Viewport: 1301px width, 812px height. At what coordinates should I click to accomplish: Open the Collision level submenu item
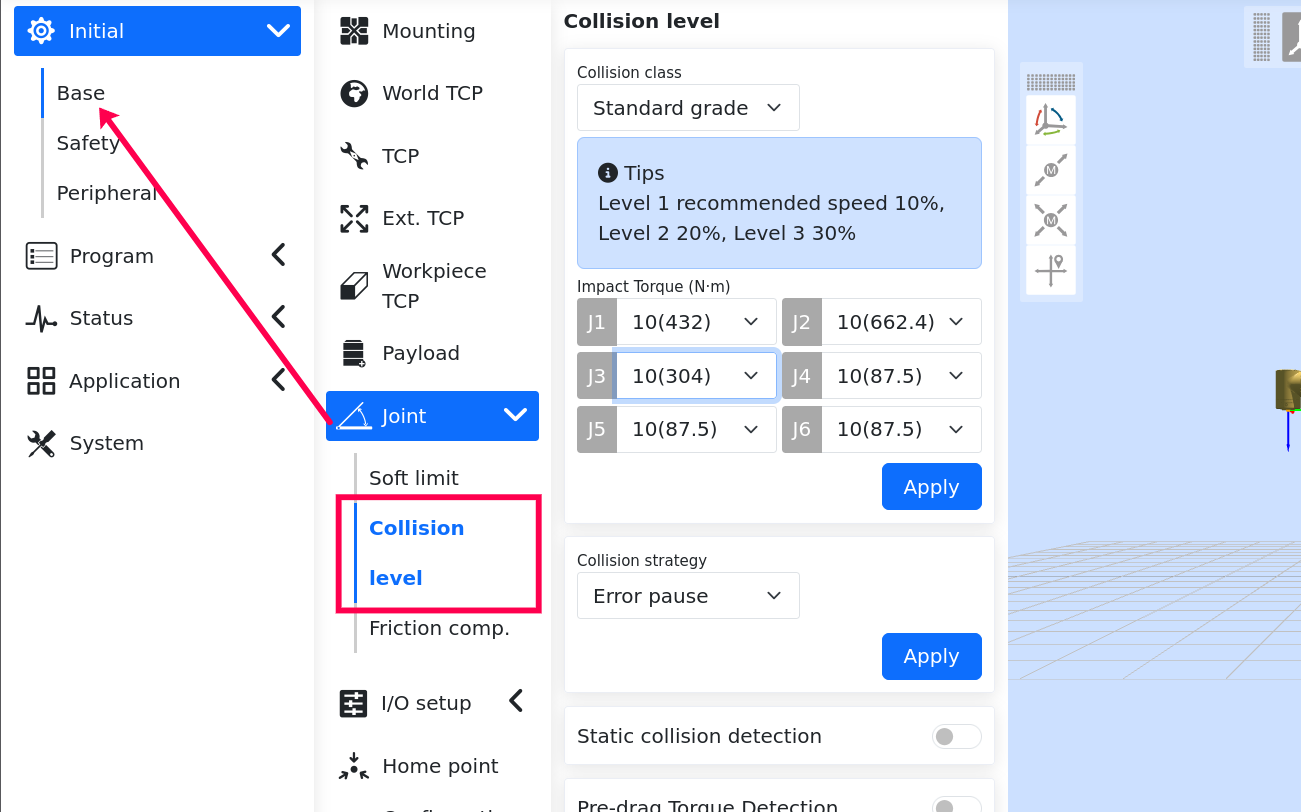pos(417,553)
